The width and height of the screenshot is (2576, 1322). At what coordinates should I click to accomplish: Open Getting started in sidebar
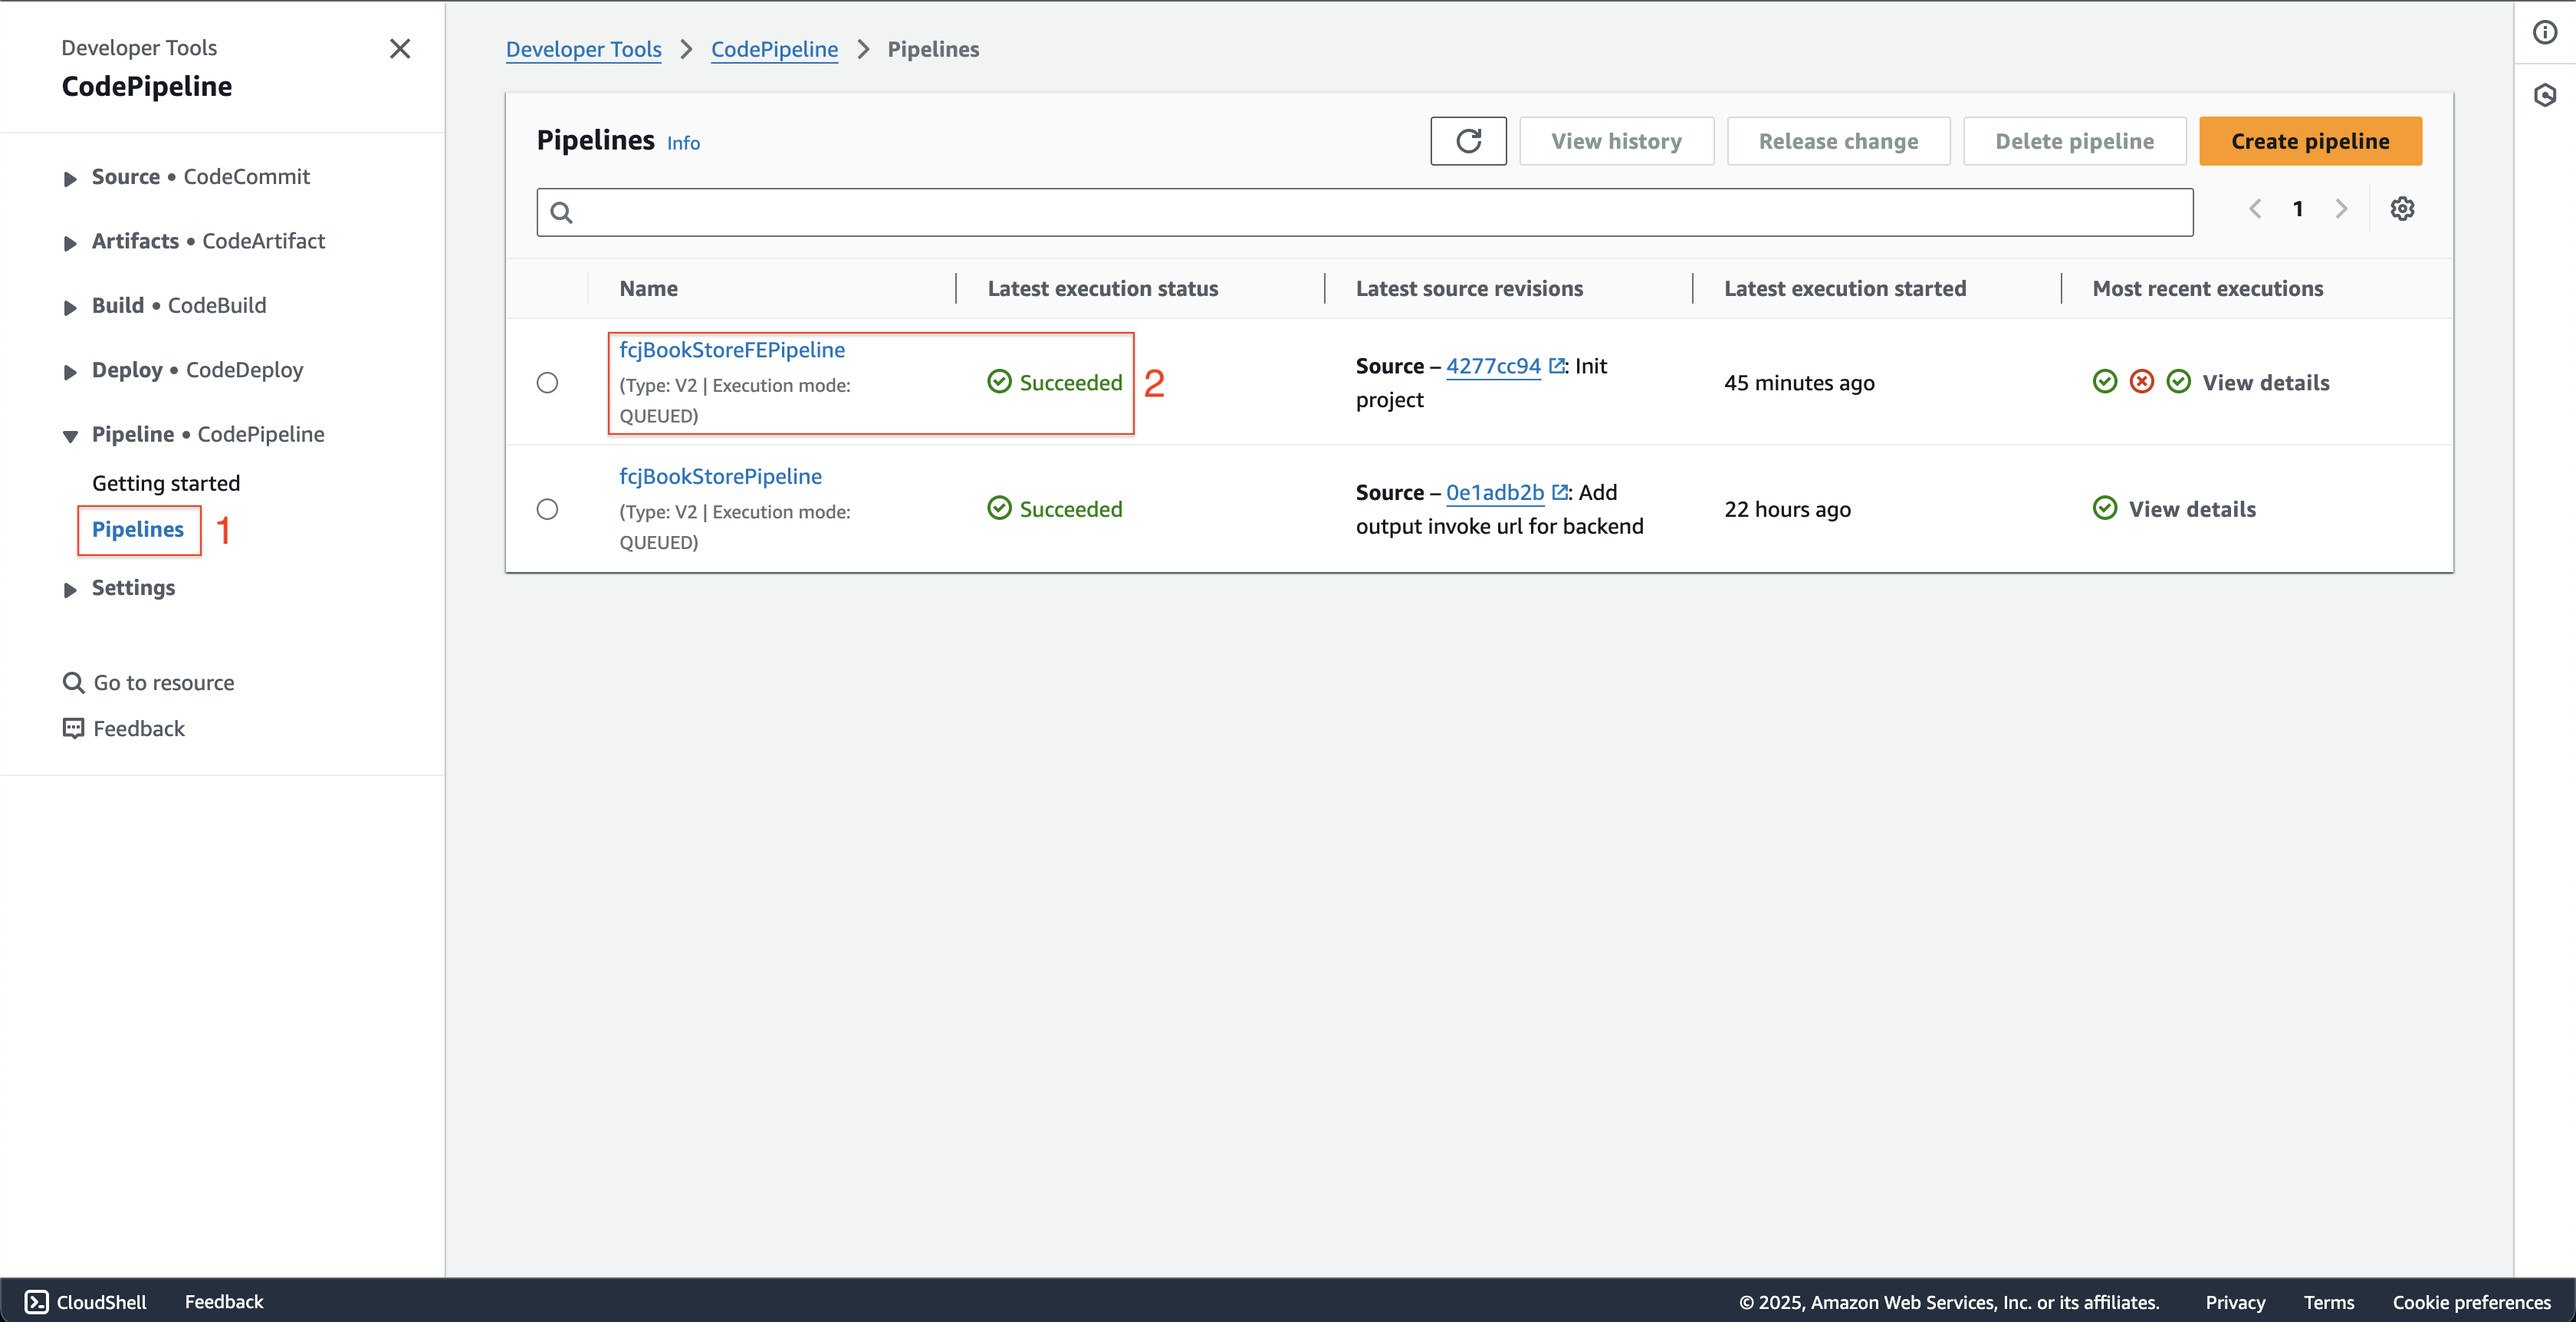point(166,483)
